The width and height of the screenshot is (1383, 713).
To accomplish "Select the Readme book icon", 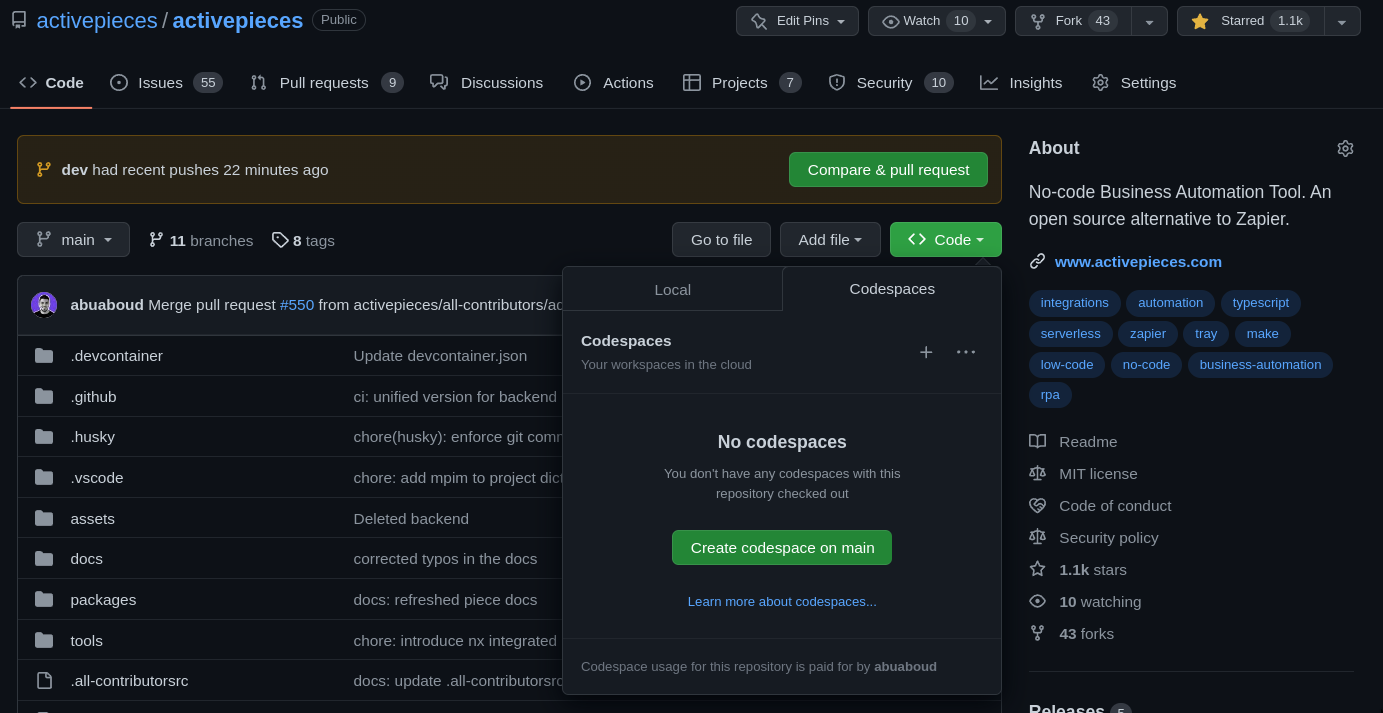I will point(1037,441).
